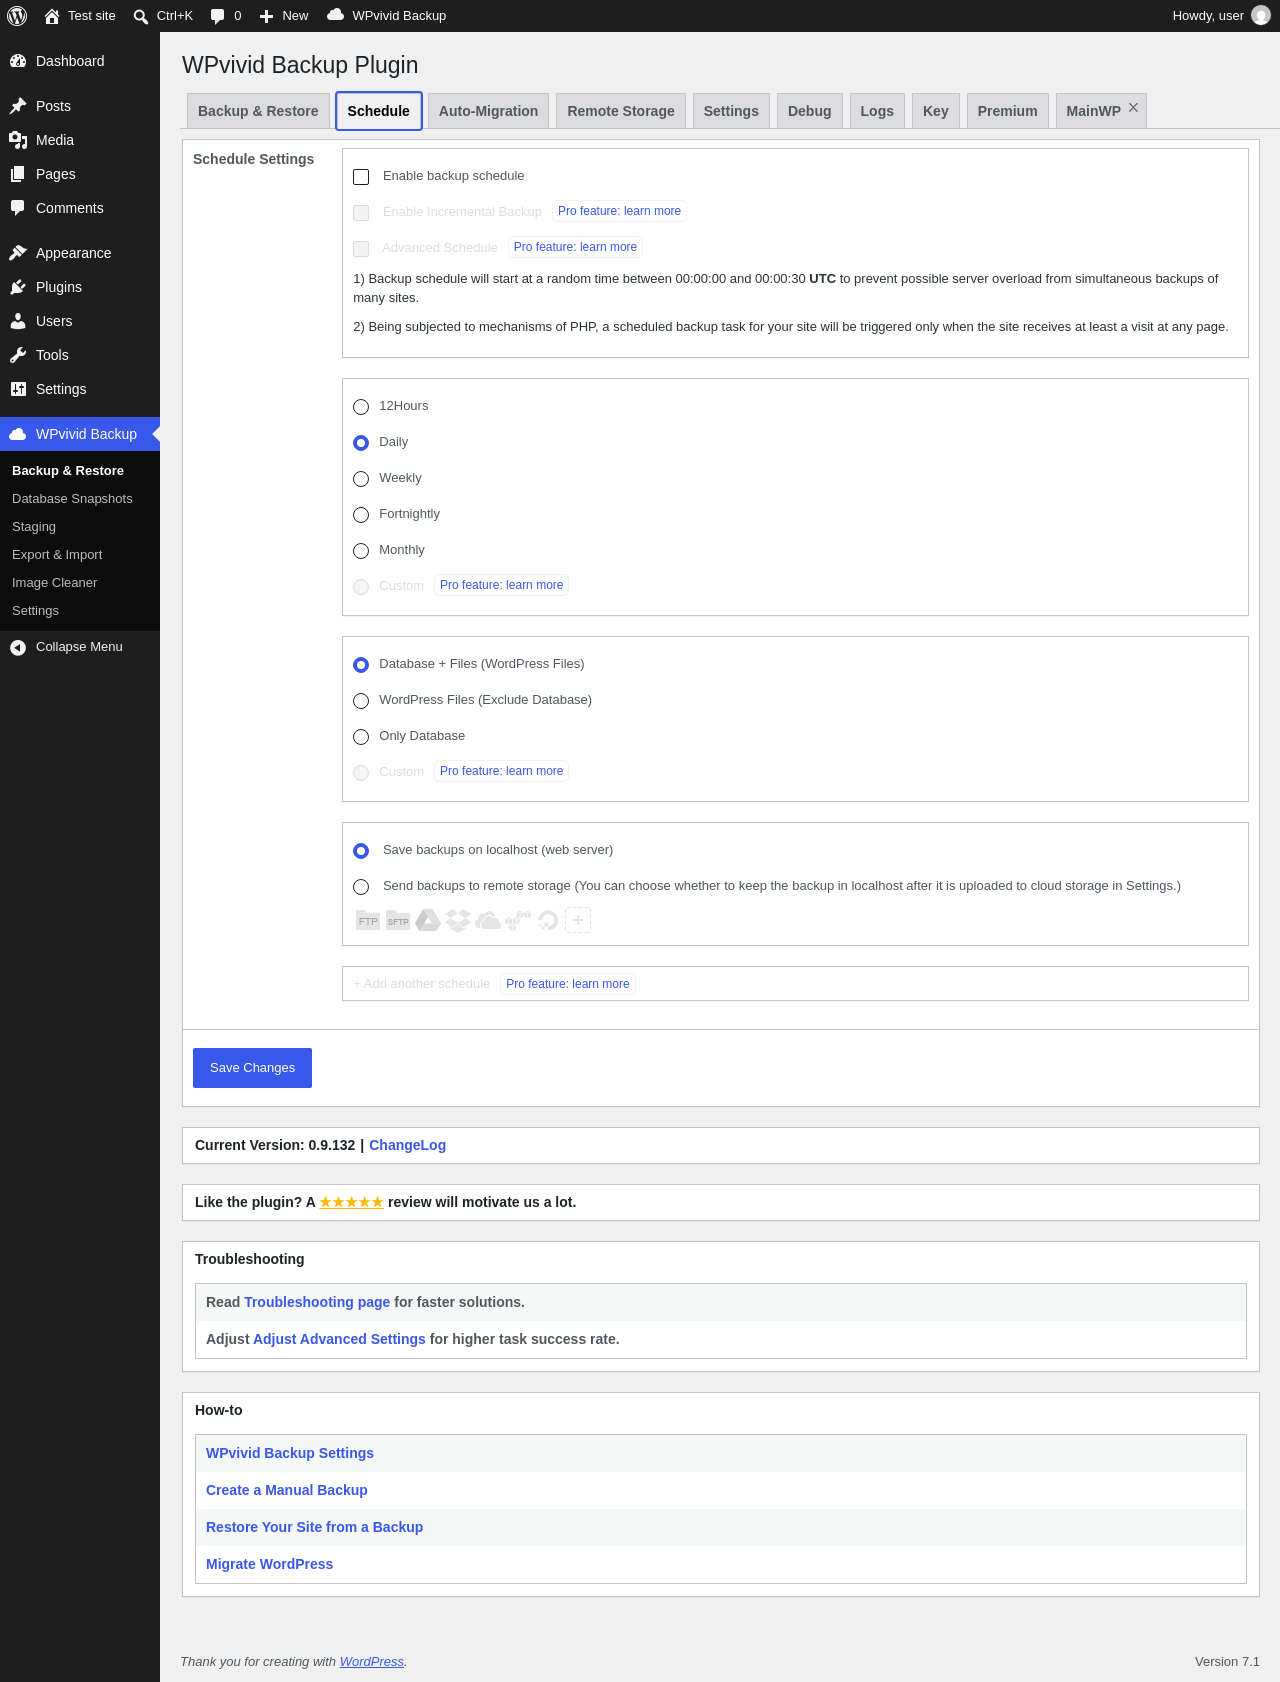Open Users in the sidebar
Screen dimensions: 1280x1682
pos(80,321)
